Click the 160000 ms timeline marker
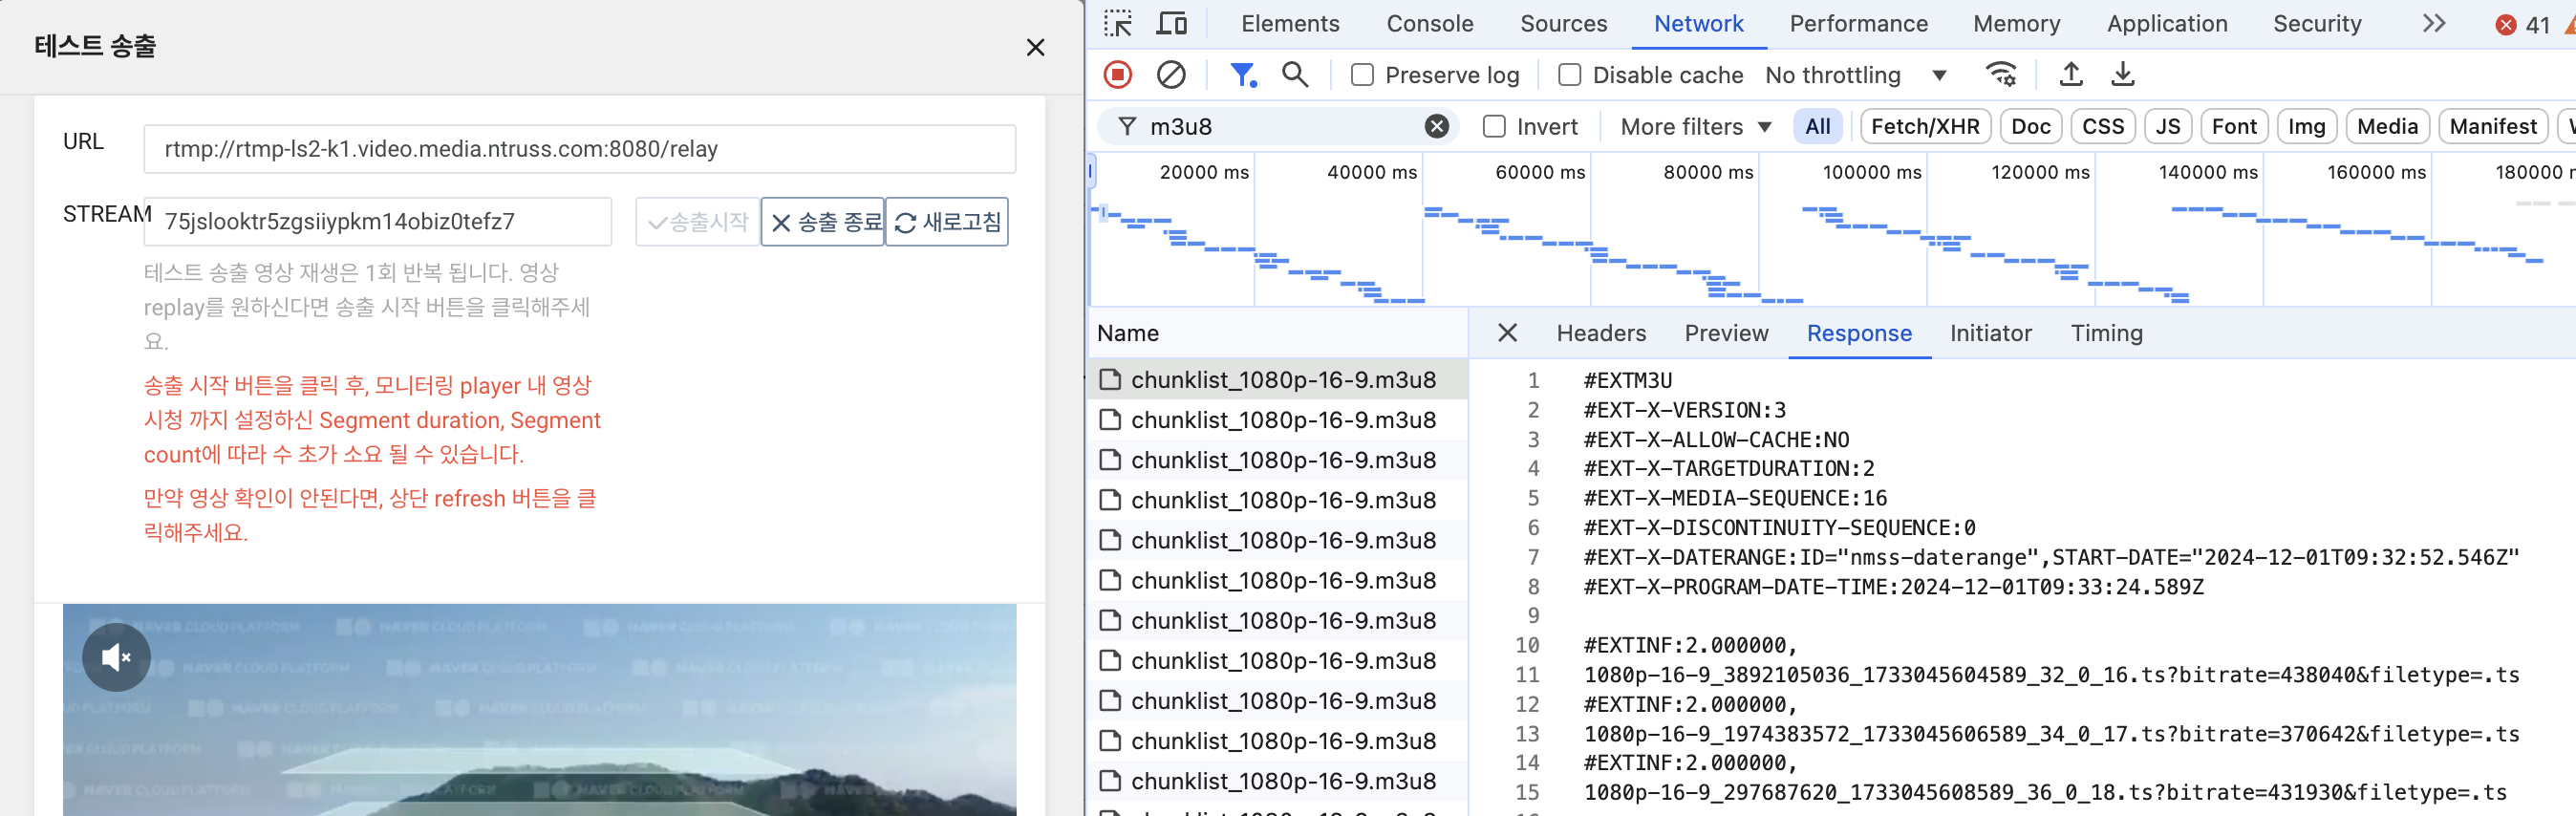Viewport: 2576px width, 816px height. (x=2375, y=172)
